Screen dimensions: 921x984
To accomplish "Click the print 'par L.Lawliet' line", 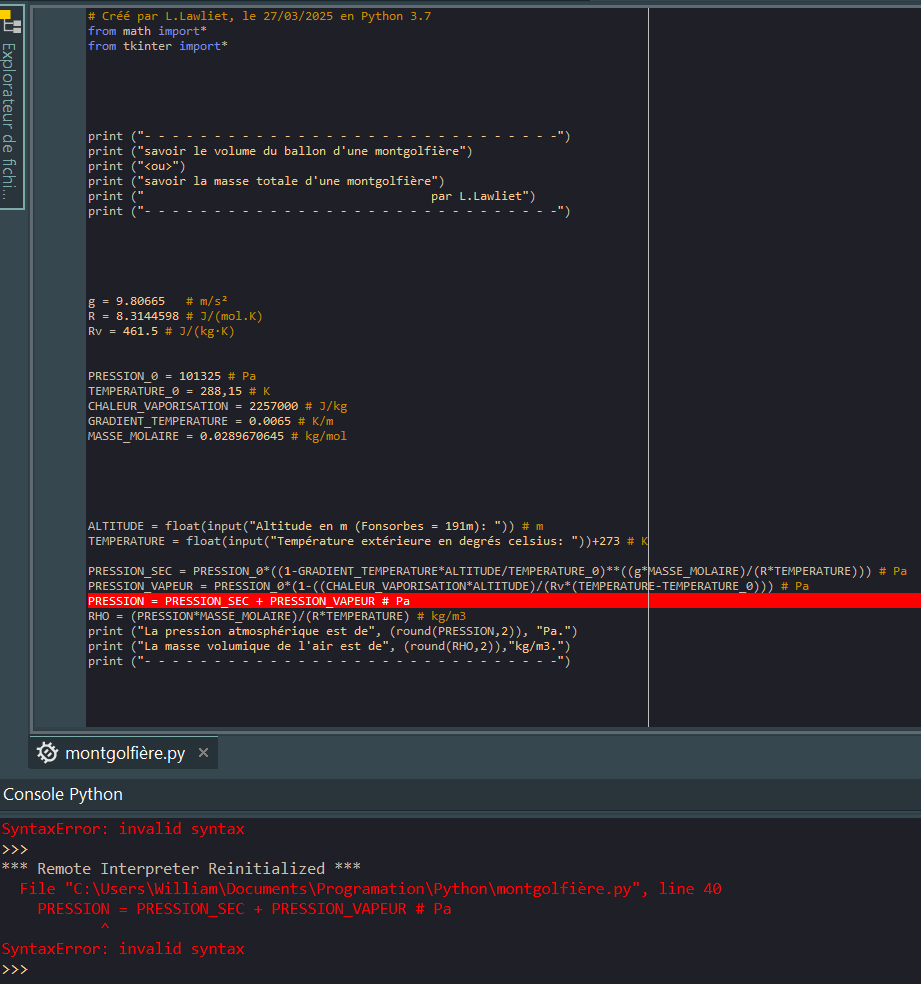I will click(x=312, y=196).
